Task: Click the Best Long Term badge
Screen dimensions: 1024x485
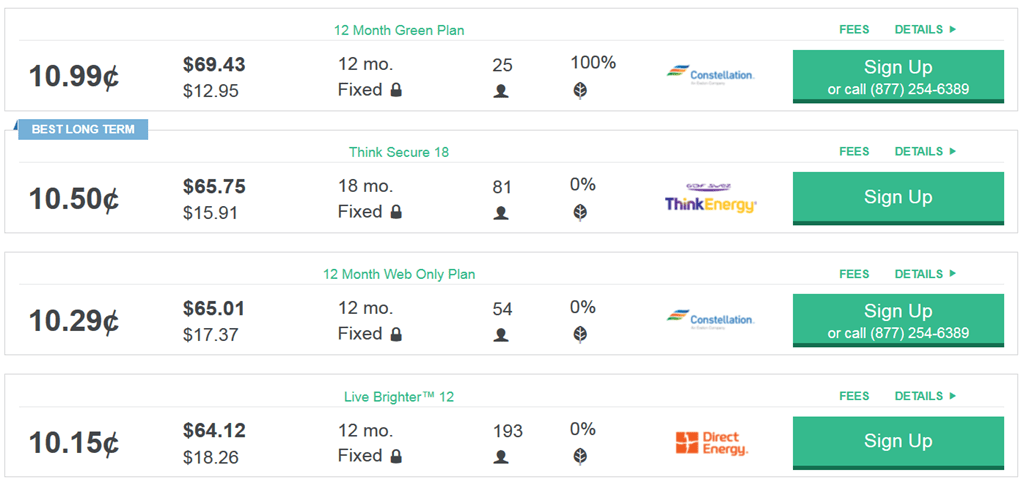Action: 83,129
